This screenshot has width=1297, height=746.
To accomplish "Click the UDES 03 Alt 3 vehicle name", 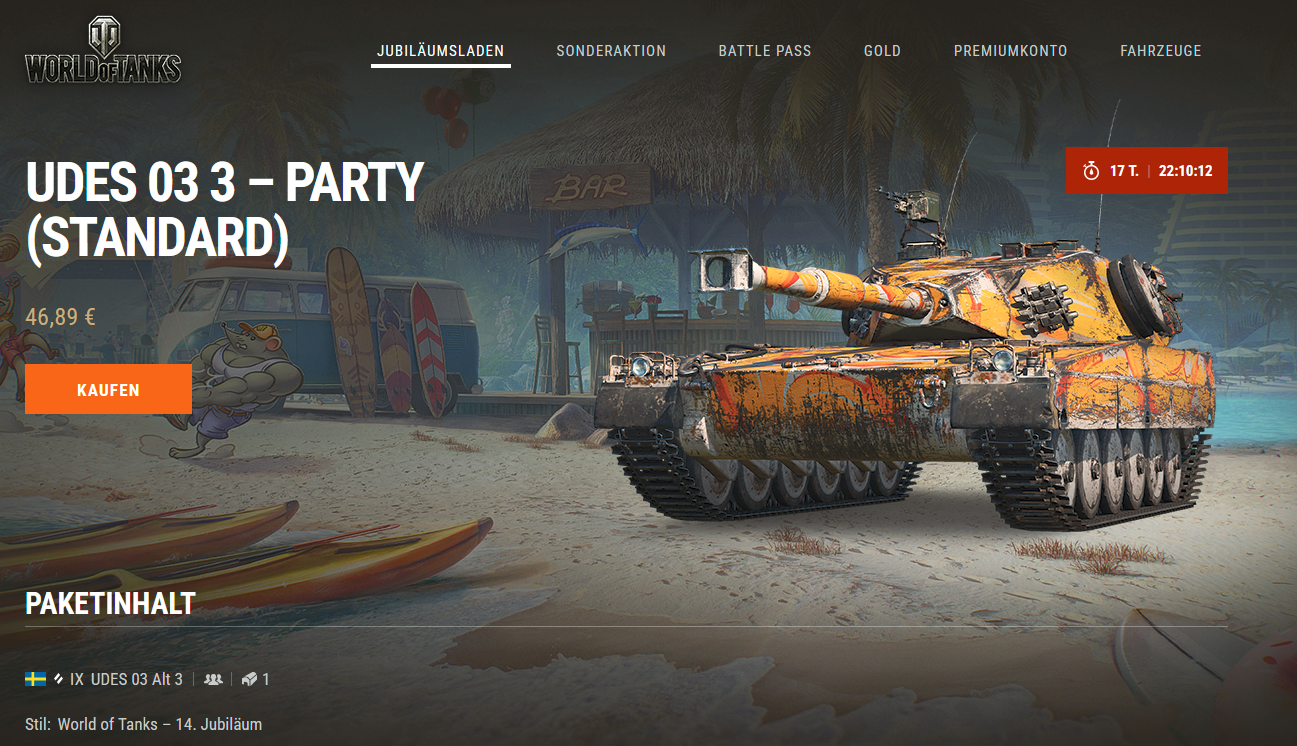I will coord(136,679).
